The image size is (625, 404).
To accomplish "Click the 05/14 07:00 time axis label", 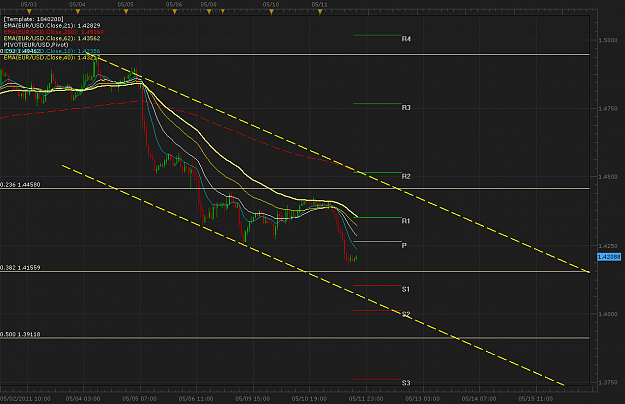I will coord(479,398).
